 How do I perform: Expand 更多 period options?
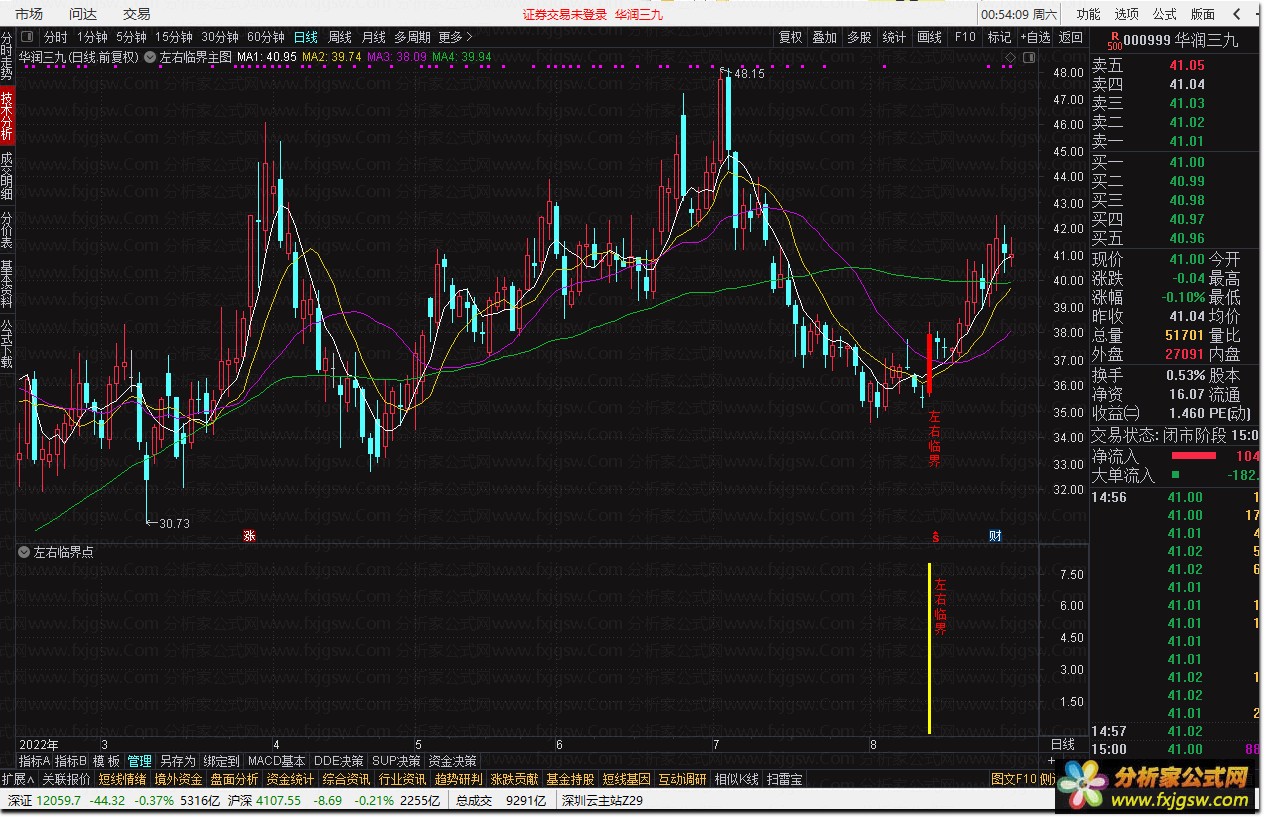pyautogui.click(x=456, y=37)
